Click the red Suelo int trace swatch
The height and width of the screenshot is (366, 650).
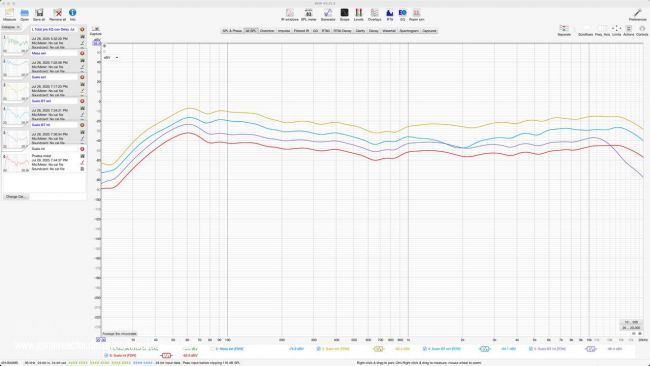(166, 356)
